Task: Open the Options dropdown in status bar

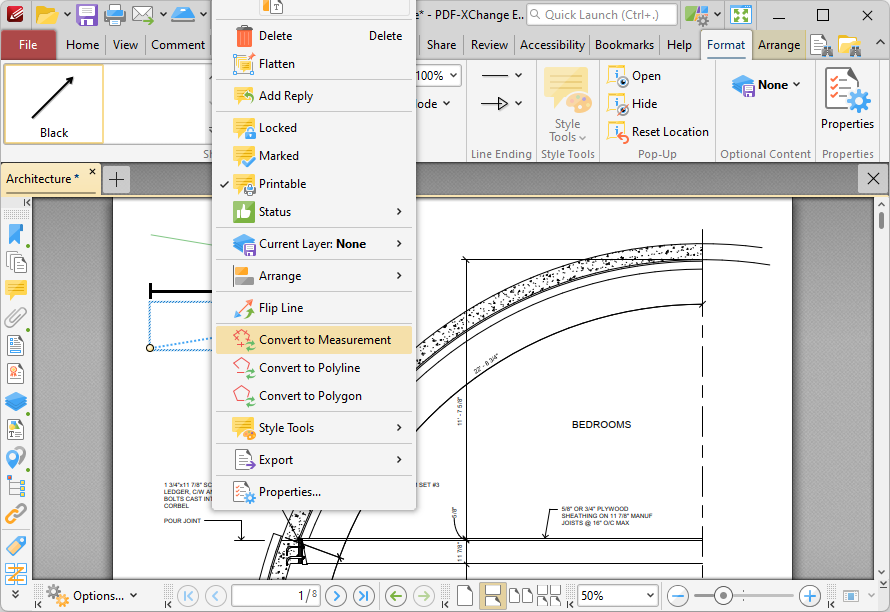Action: click(x=93, y=596)
